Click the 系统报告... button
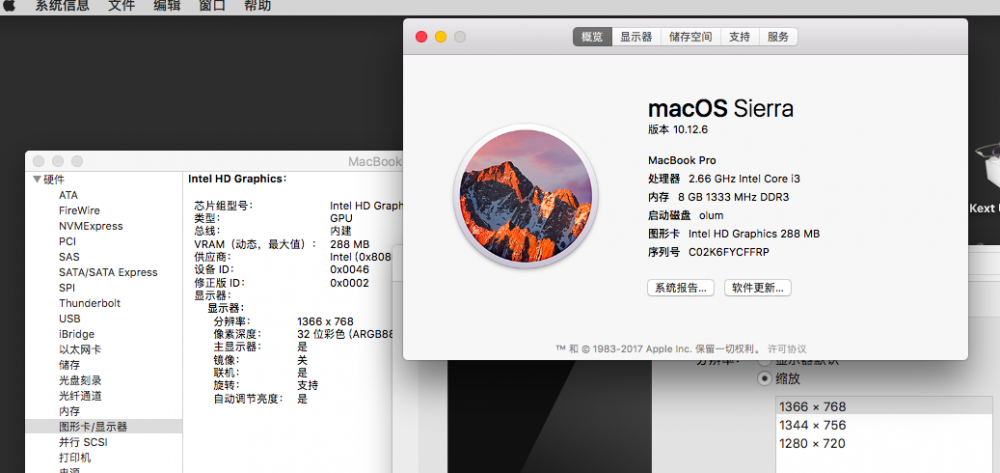Viewport: 1000px width, 473px height. (x=680, y=287)
